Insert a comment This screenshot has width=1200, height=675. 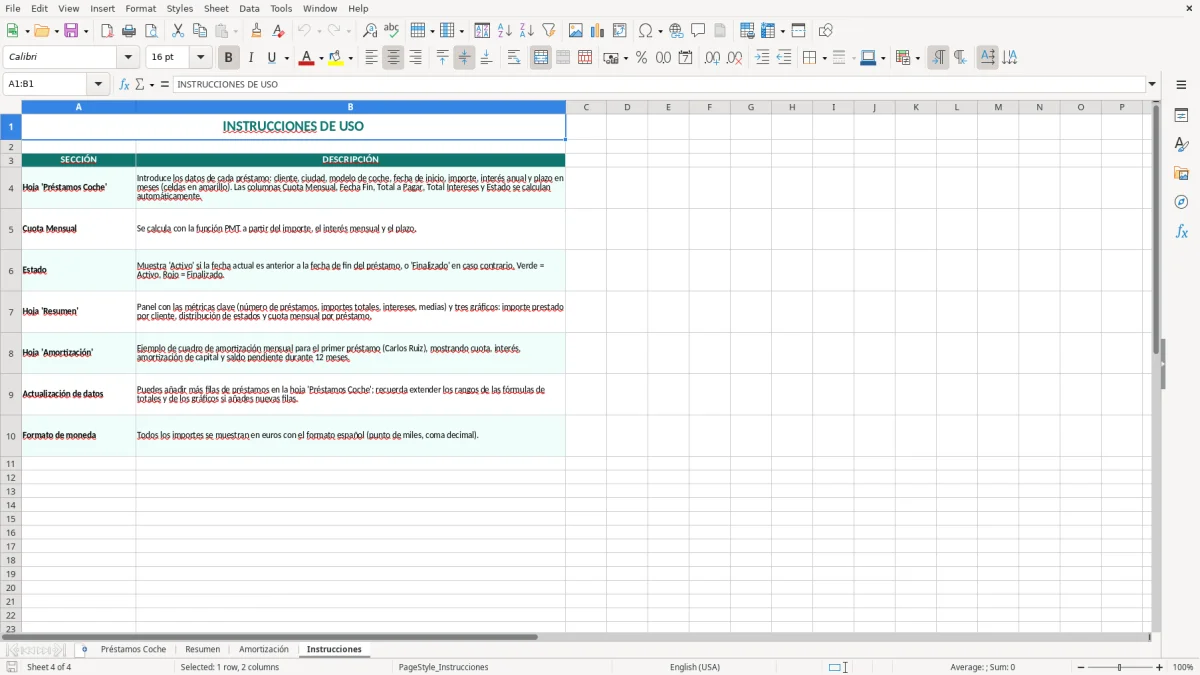(699, 31)
